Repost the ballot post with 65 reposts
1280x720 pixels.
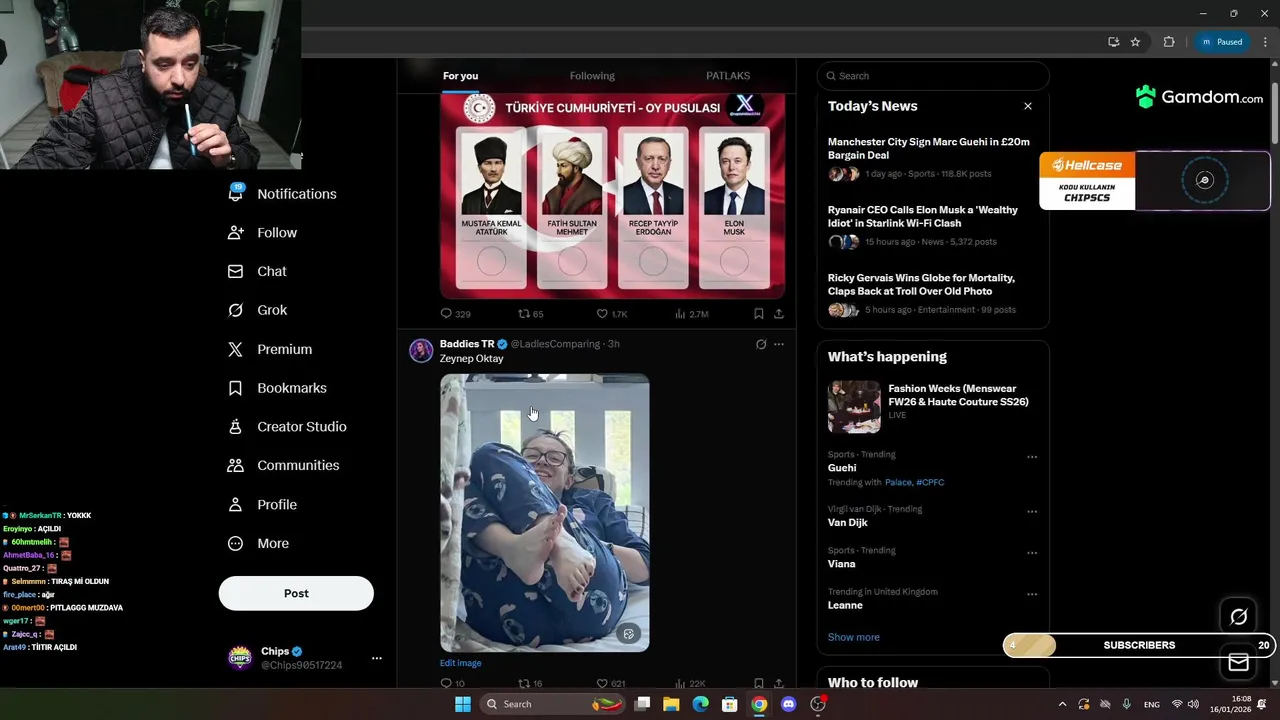click(530, 314)
